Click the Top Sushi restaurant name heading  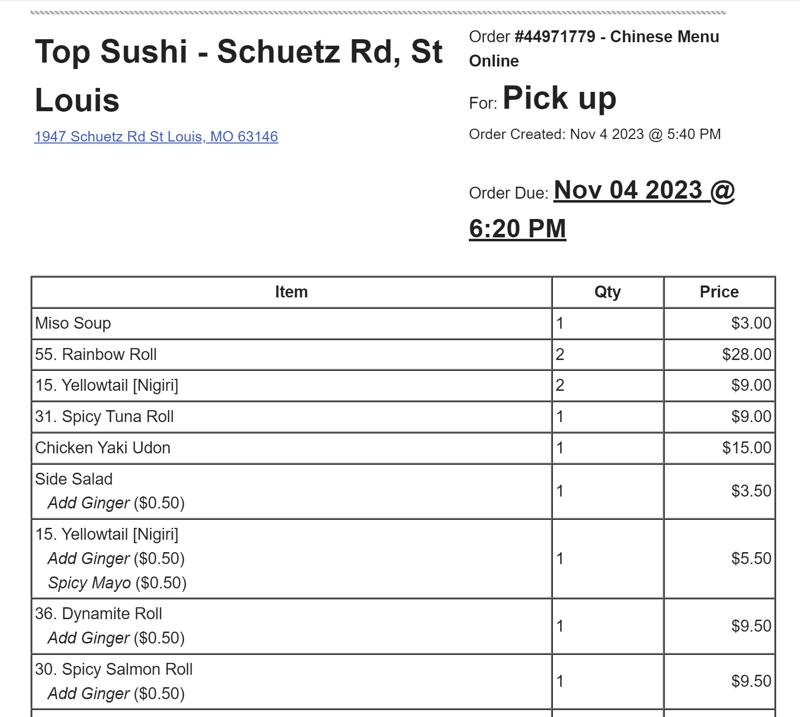tap(238, 76)
